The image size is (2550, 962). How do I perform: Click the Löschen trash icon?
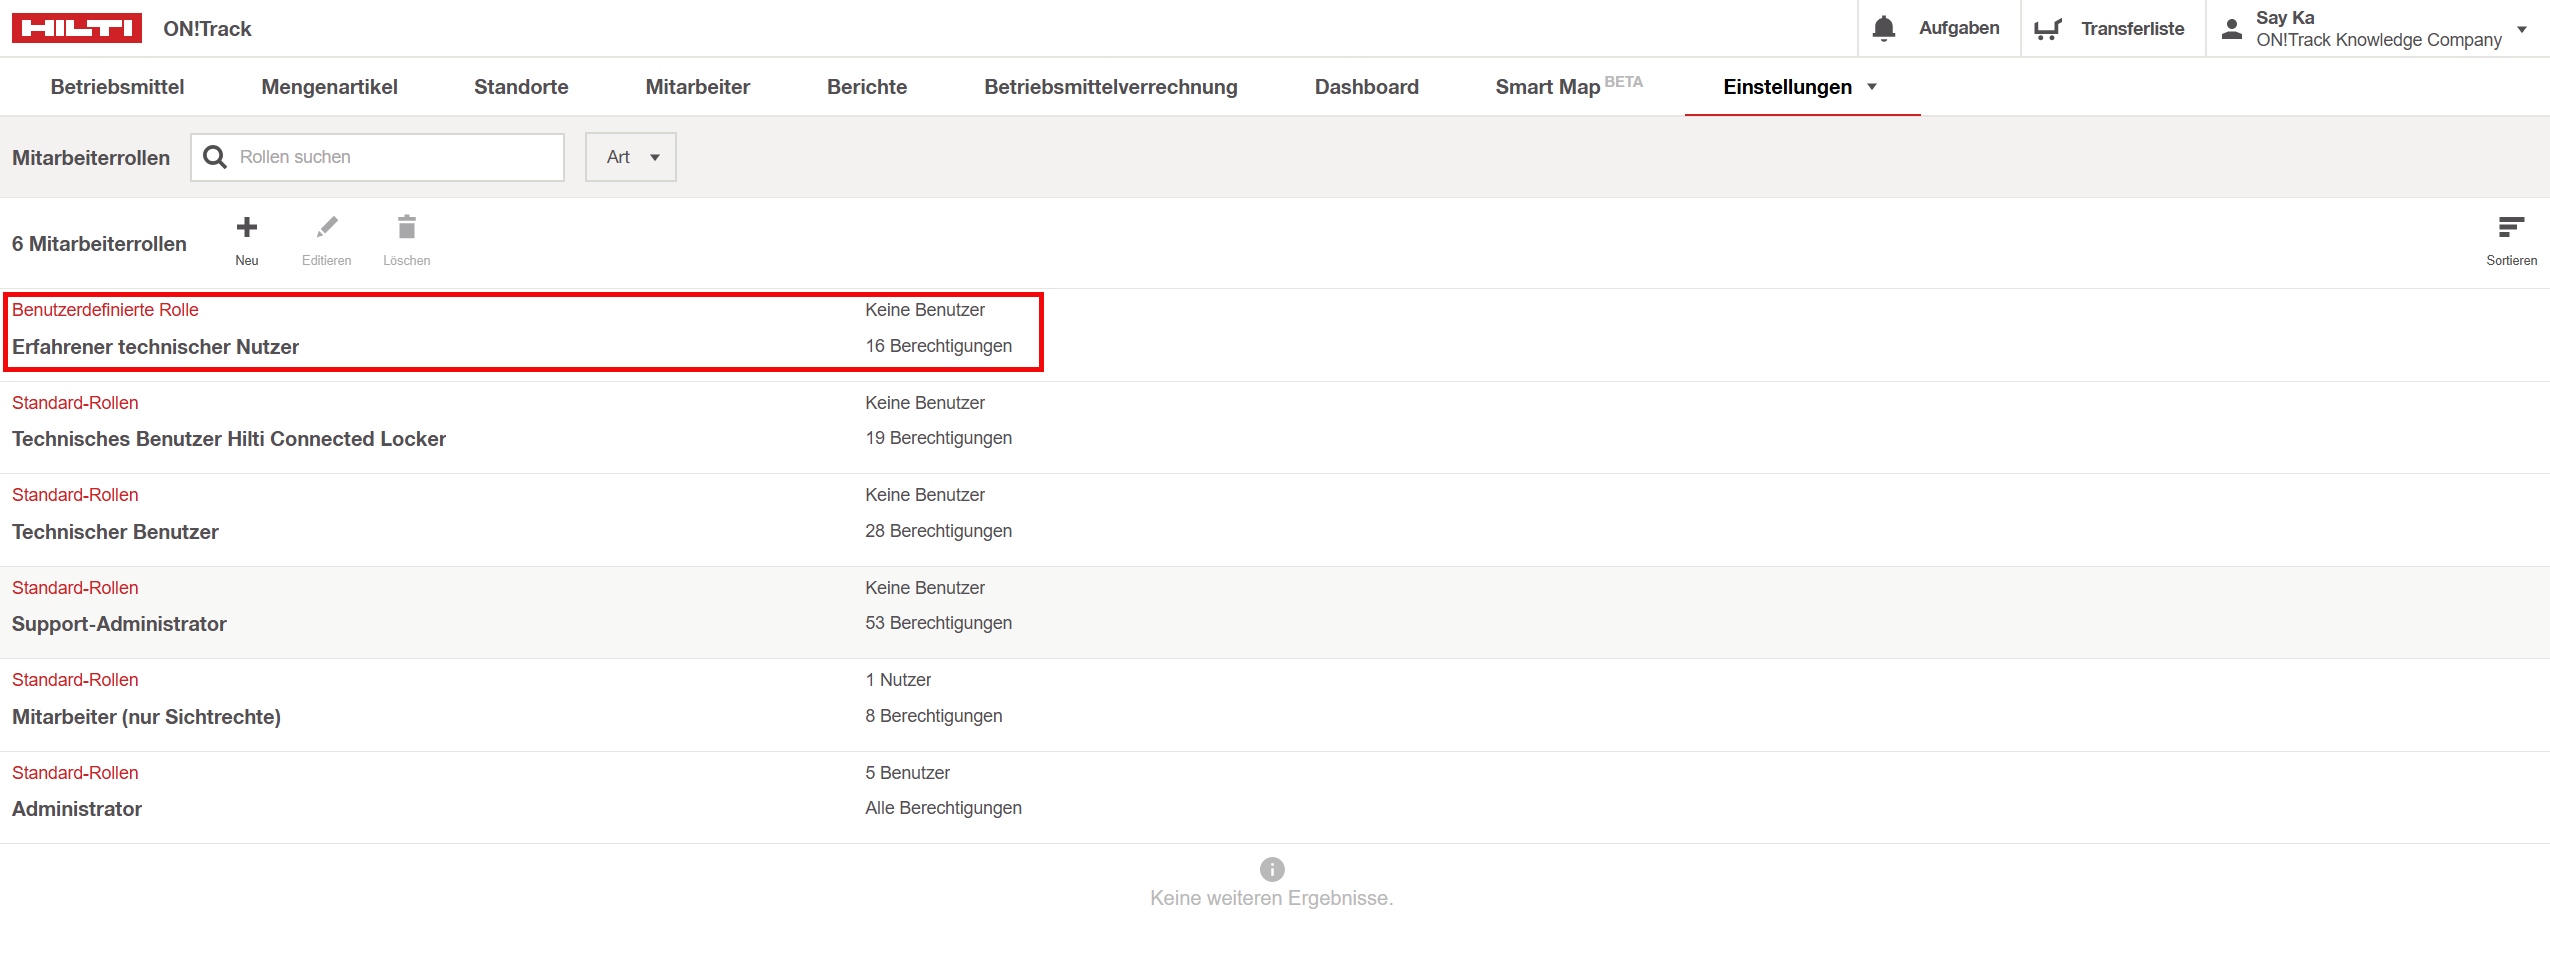(x=406, y=227)
